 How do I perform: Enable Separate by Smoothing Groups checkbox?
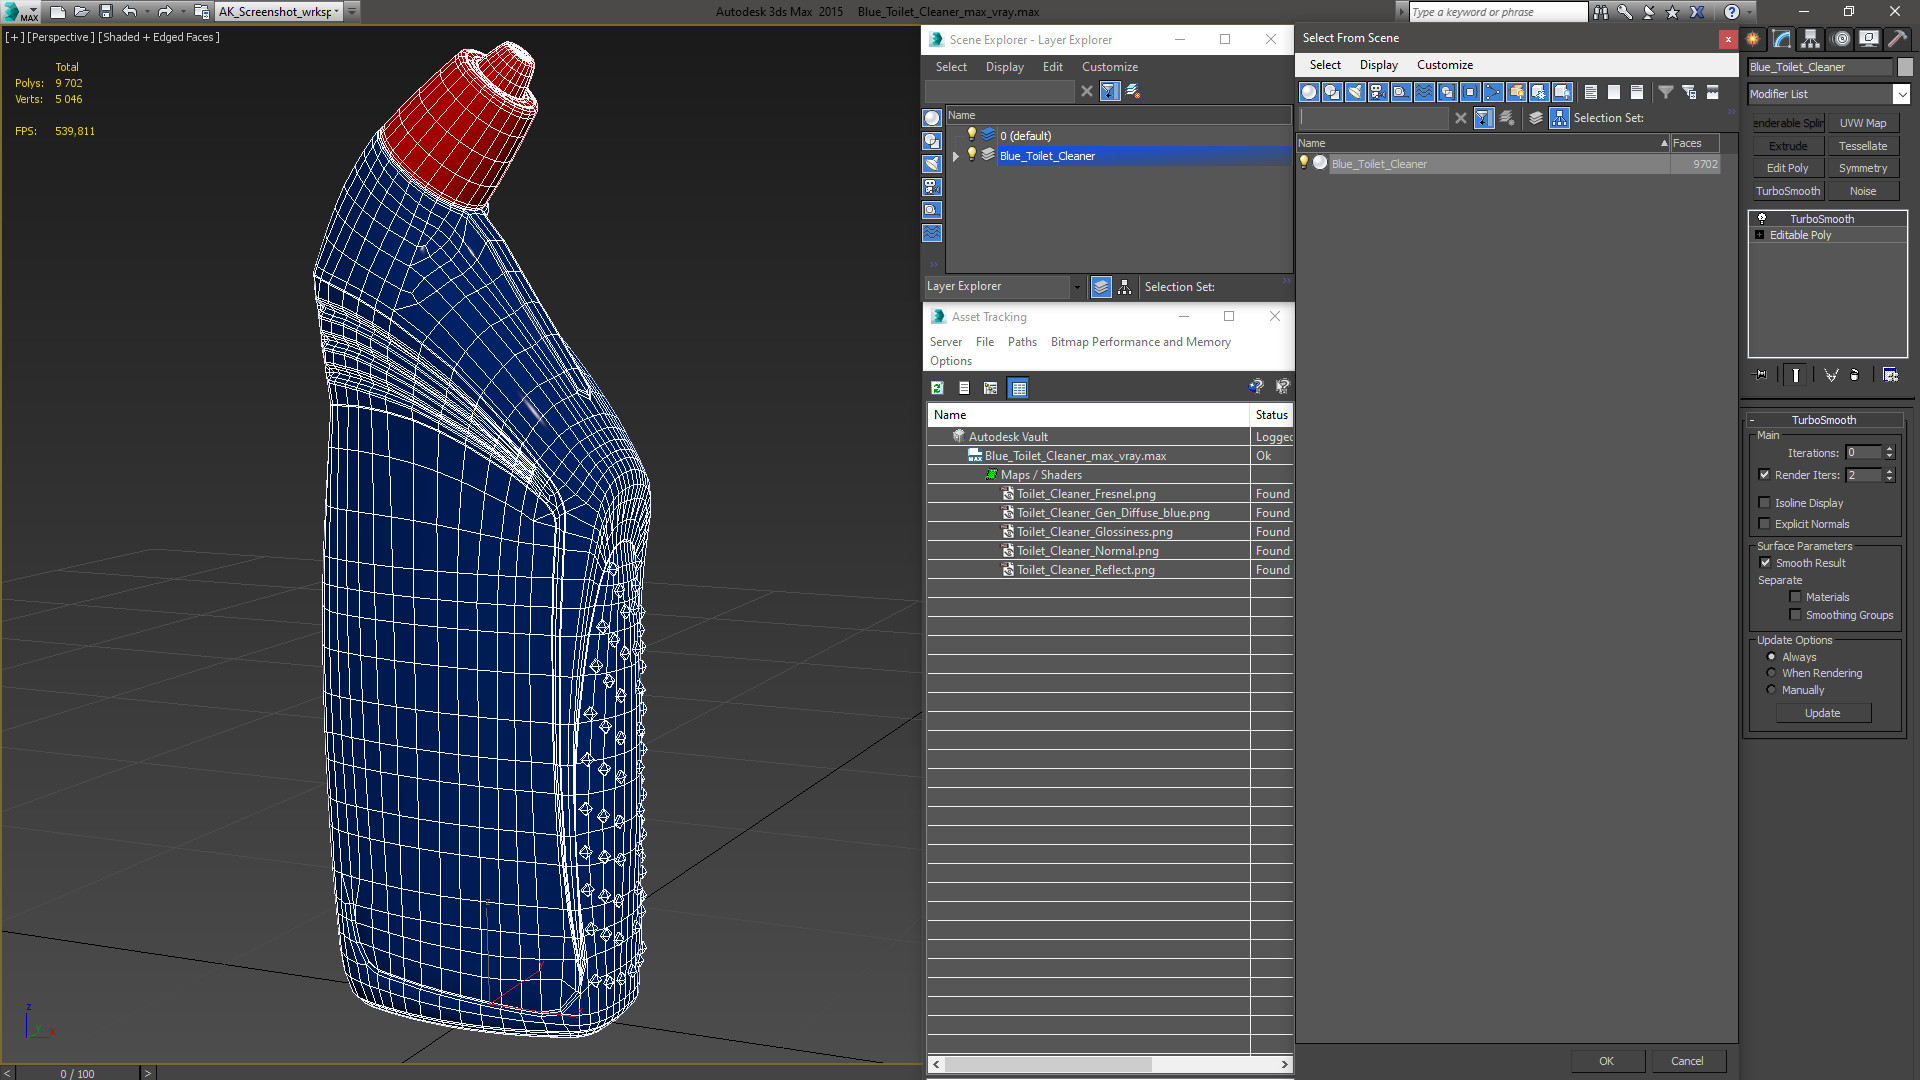pyautogui.click(x=1795, y=615)
